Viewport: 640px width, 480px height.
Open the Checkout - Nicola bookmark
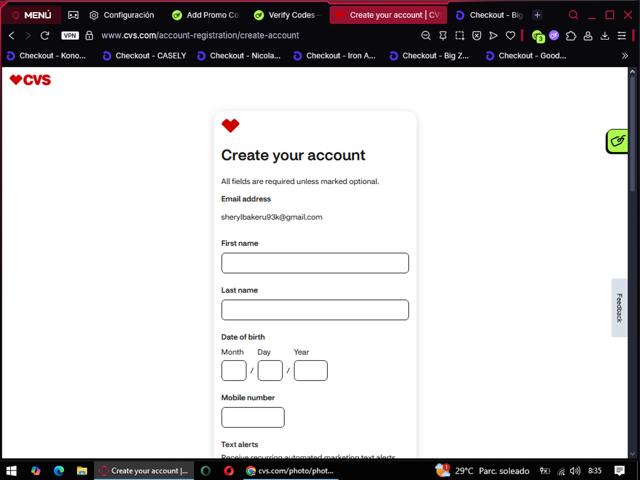239,56
